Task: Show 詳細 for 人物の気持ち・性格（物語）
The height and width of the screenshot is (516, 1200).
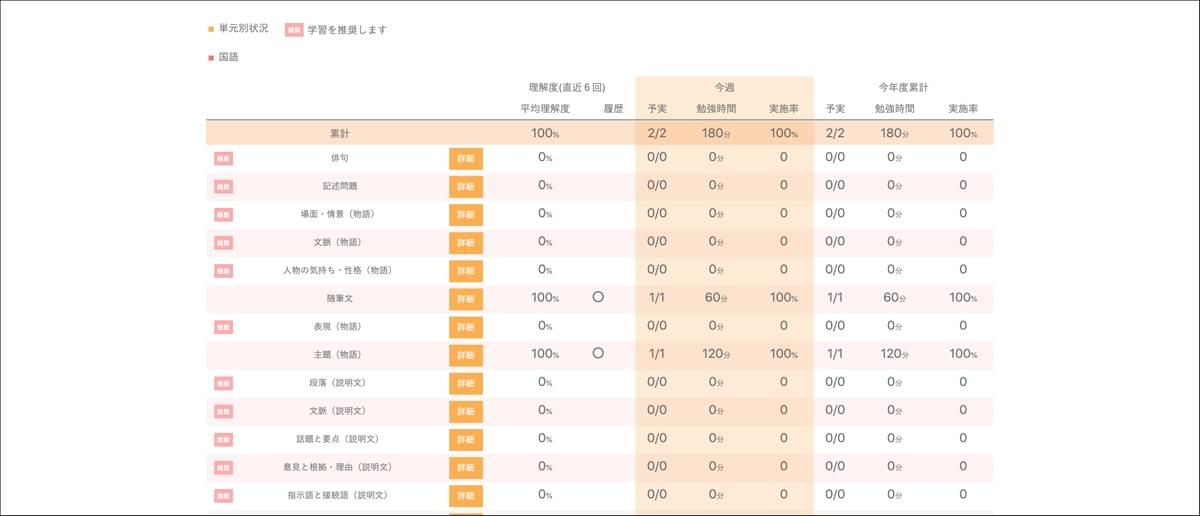Action: tap(466, 270)
